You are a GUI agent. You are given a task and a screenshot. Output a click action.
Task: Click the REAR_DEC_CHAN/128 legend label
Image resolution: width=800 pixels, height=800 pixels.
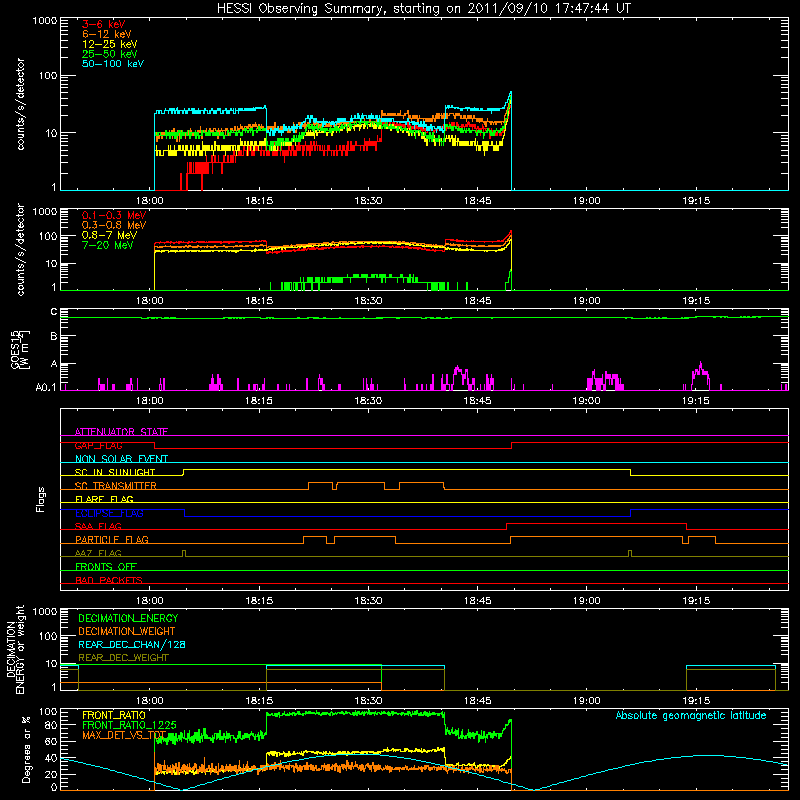[x=132, y=645]
